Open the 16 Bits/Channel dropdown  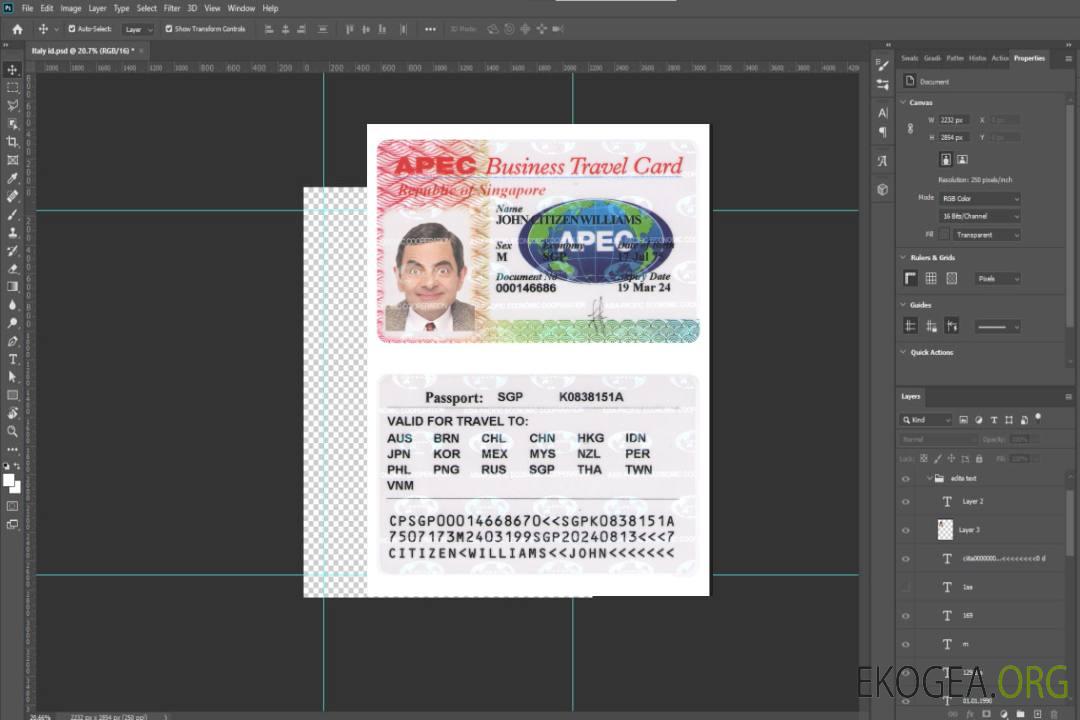tap(979, 216)
